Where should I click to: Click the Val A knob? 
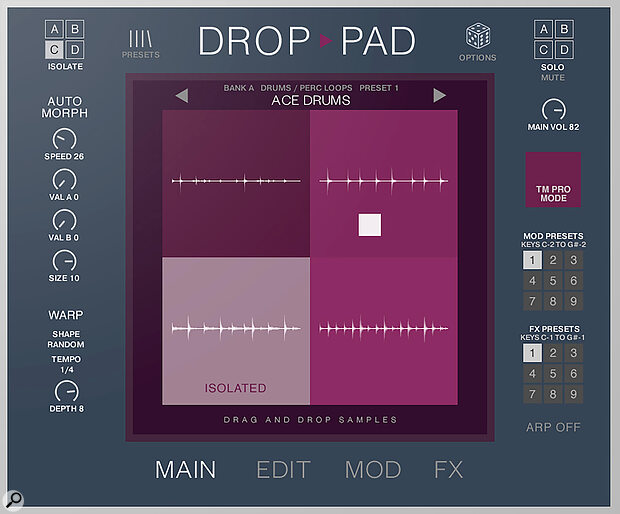coord(63,181)
